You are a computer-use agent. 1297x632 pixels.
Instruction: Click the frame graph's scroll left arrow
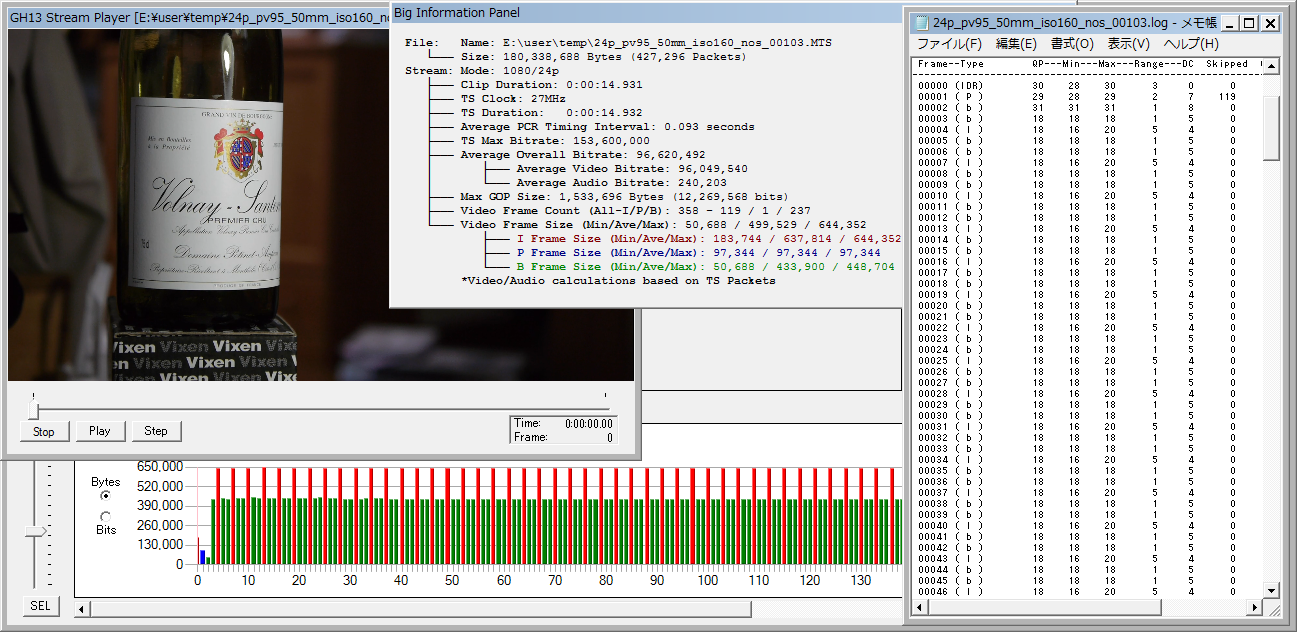[x=83, y=608]
